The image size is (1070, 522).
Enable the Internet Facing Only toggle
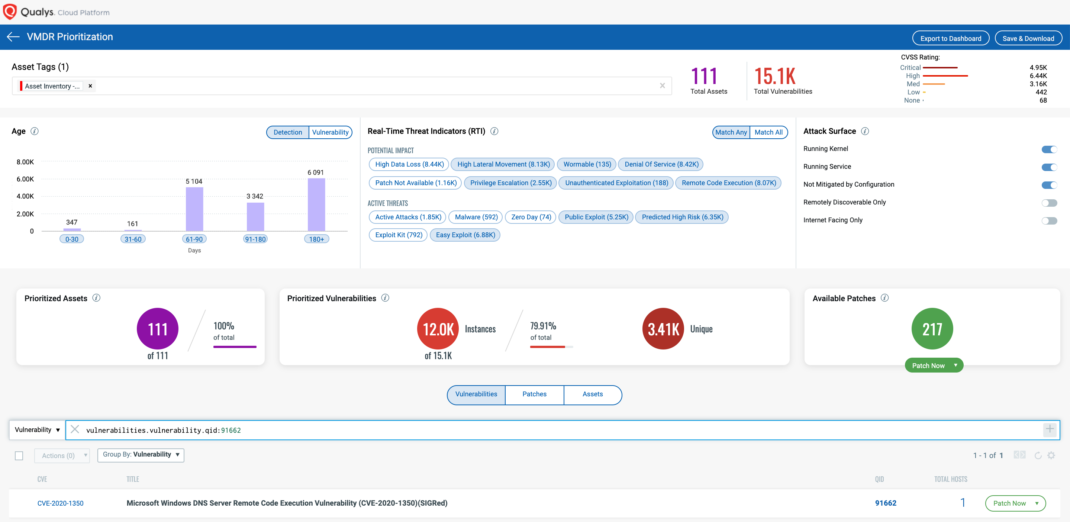tap(1048, 220)
